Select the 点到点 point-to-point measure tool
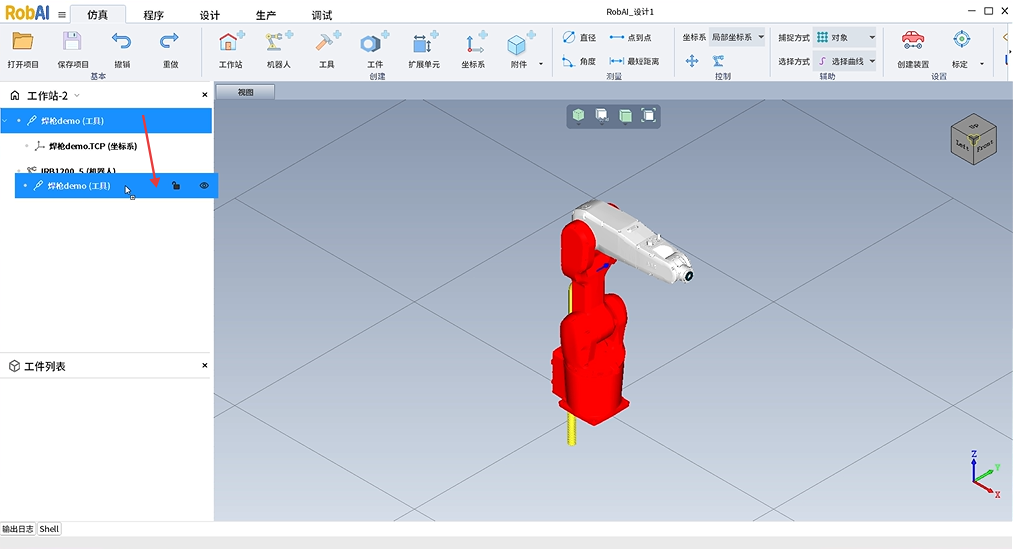The width and height of the screenshot is (1013, 549). [x=630, y=37]
